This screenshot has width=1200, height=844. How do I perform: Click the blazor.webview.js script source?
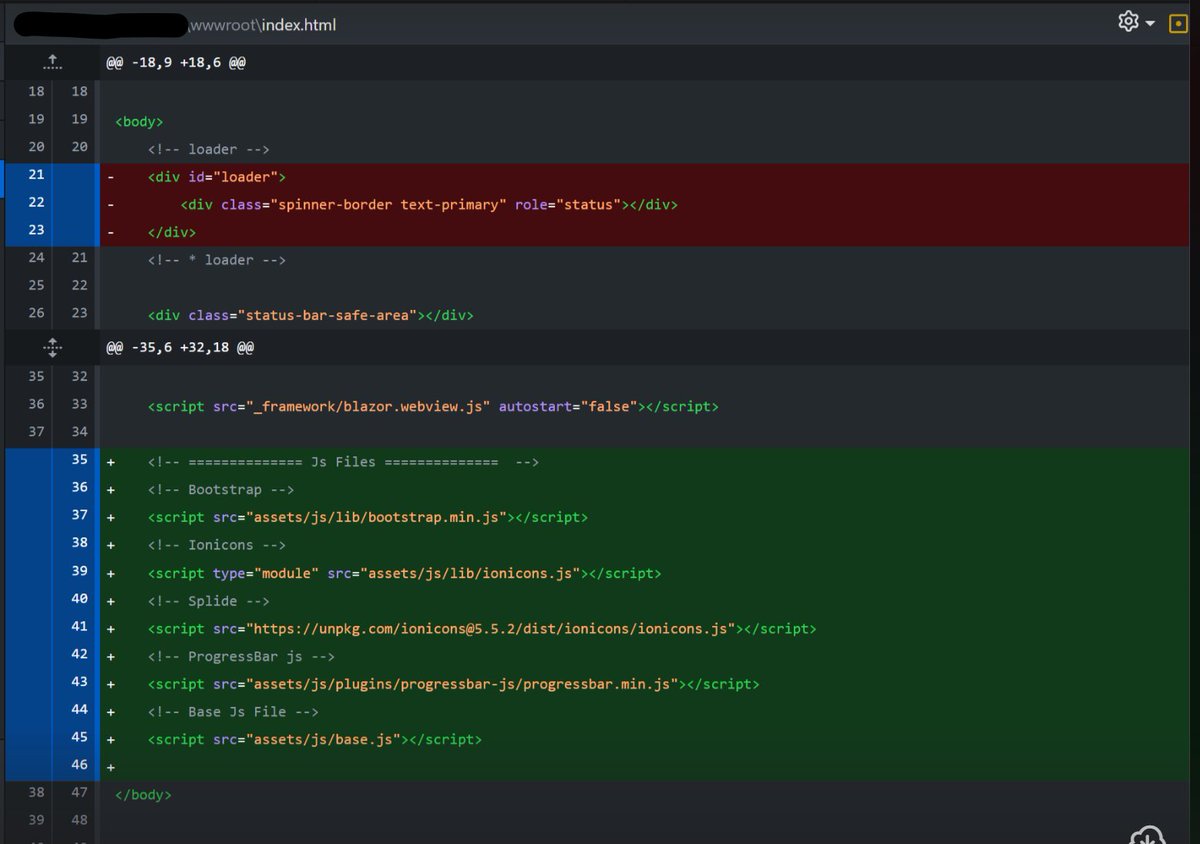(x=368, y=407)
